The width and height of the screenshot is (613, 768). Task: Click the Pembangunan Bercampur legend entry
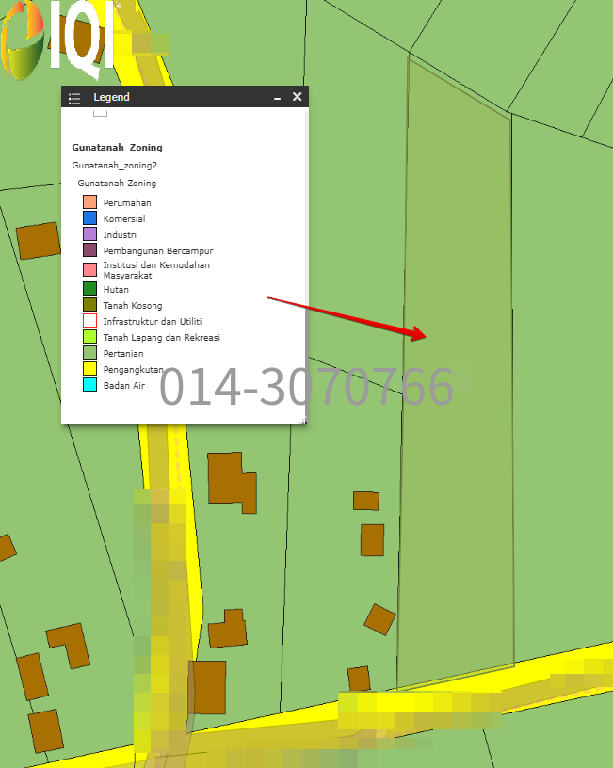point(158,250)
